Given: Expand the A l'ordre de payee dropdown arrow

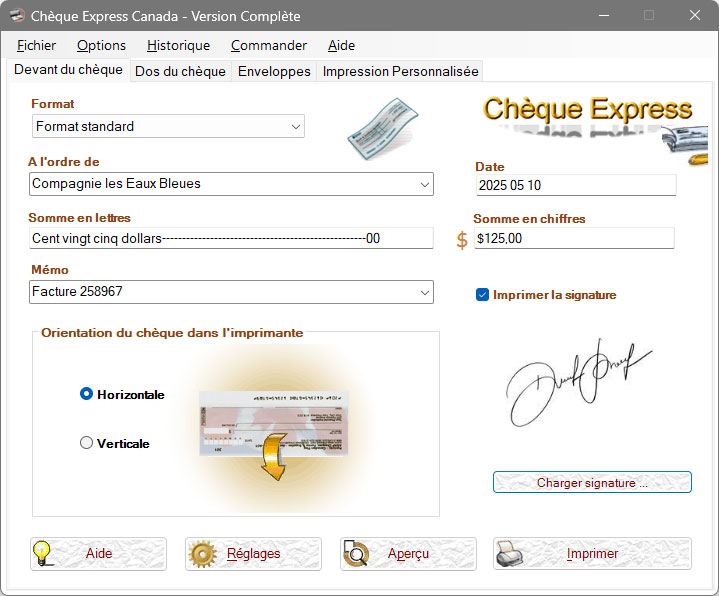Looking at the screenshot, I should coord(425,184).
